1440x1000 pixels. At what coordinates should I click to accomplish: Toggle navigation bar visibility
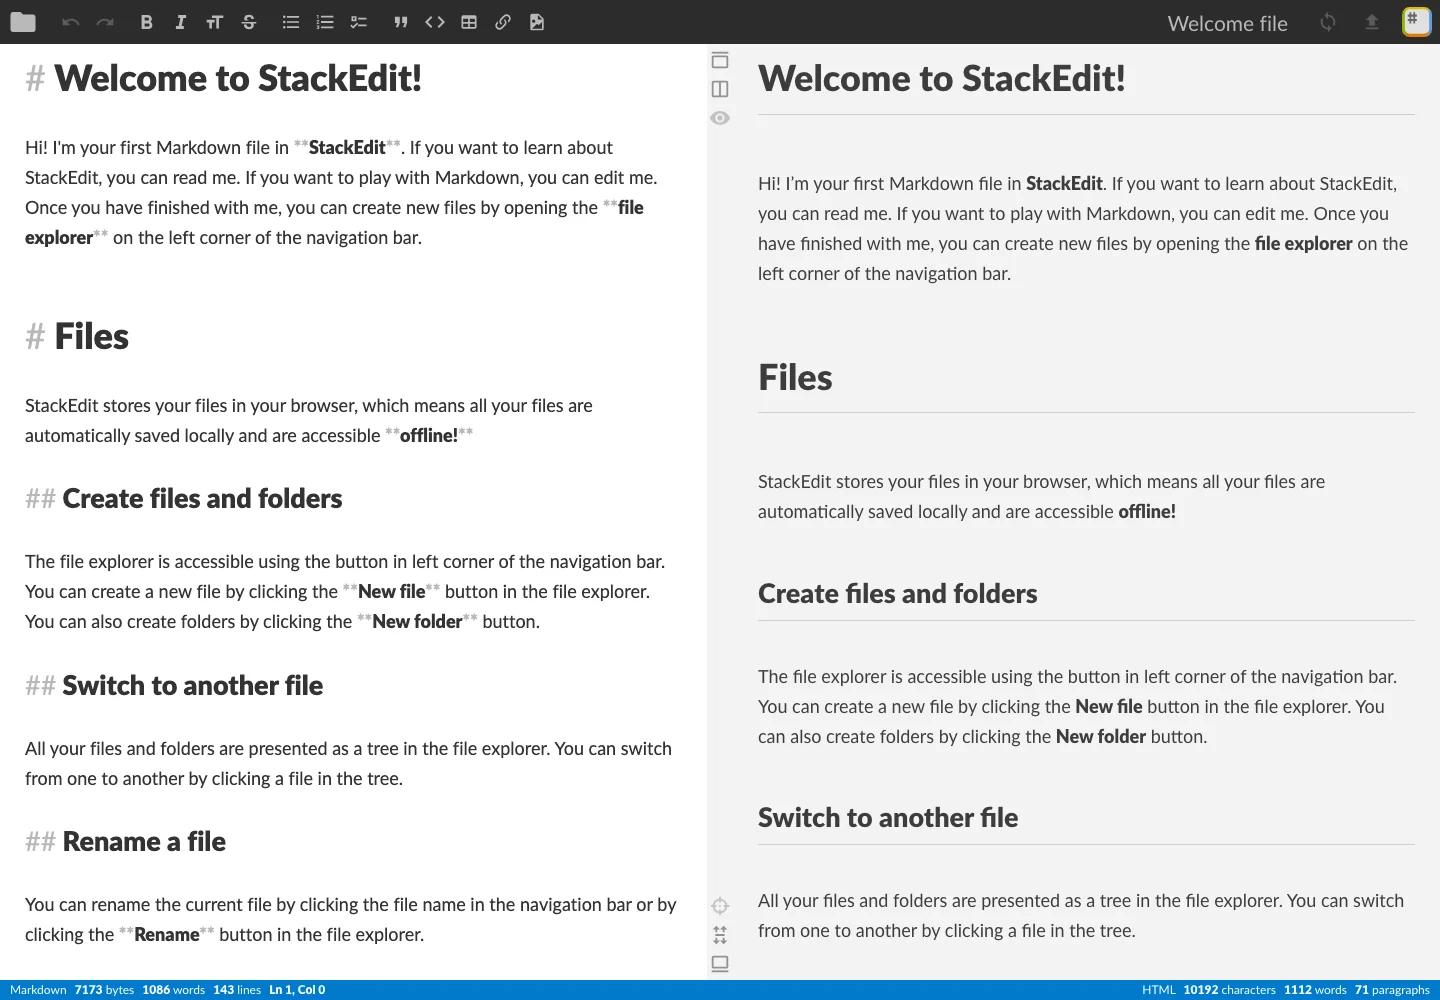pos(720,60)
